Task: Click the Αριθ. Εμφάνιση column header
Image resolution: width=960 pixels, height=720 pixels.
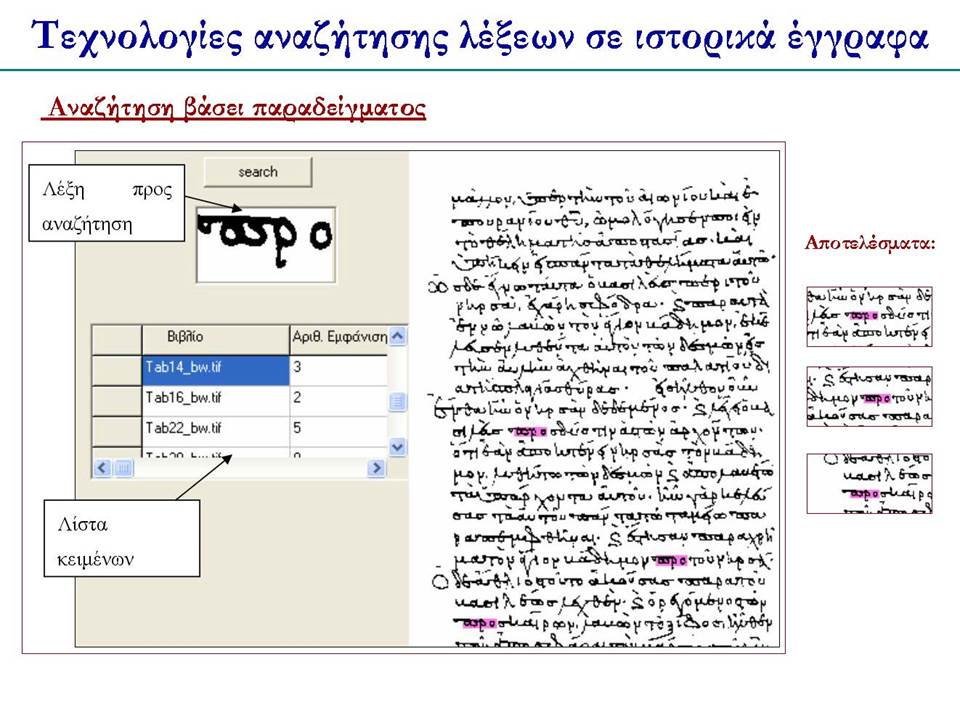Action: click(339, 339)
